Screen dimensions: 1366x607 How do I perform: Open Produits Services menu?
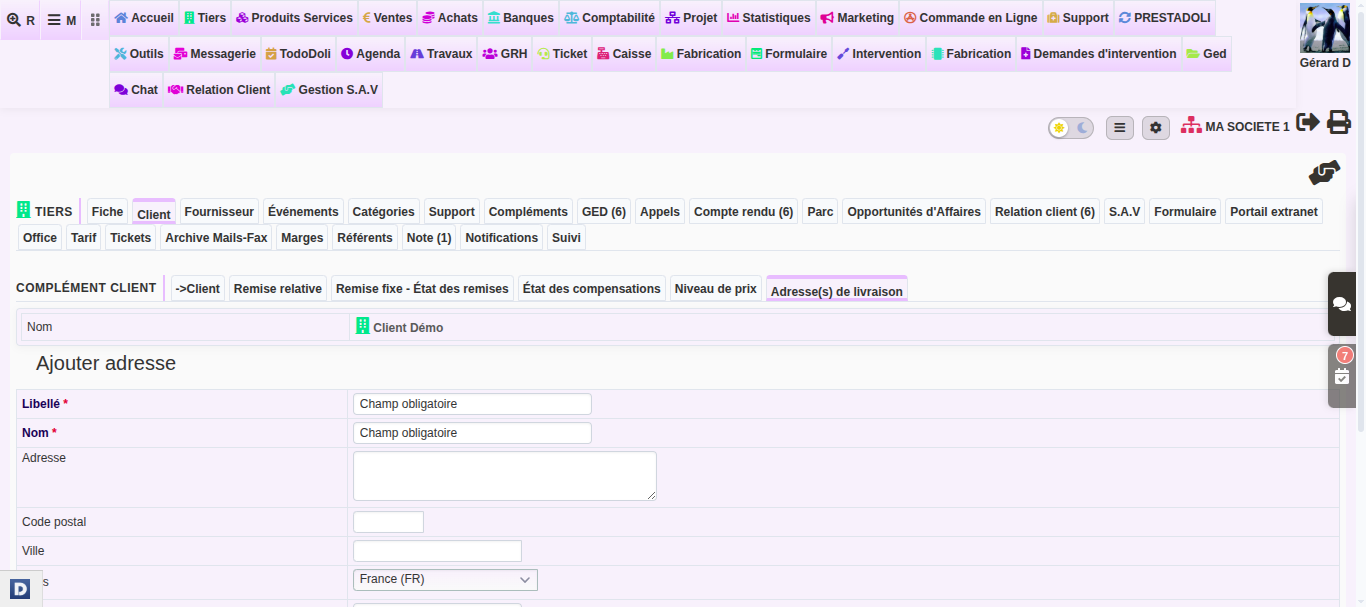coord(294,18)
